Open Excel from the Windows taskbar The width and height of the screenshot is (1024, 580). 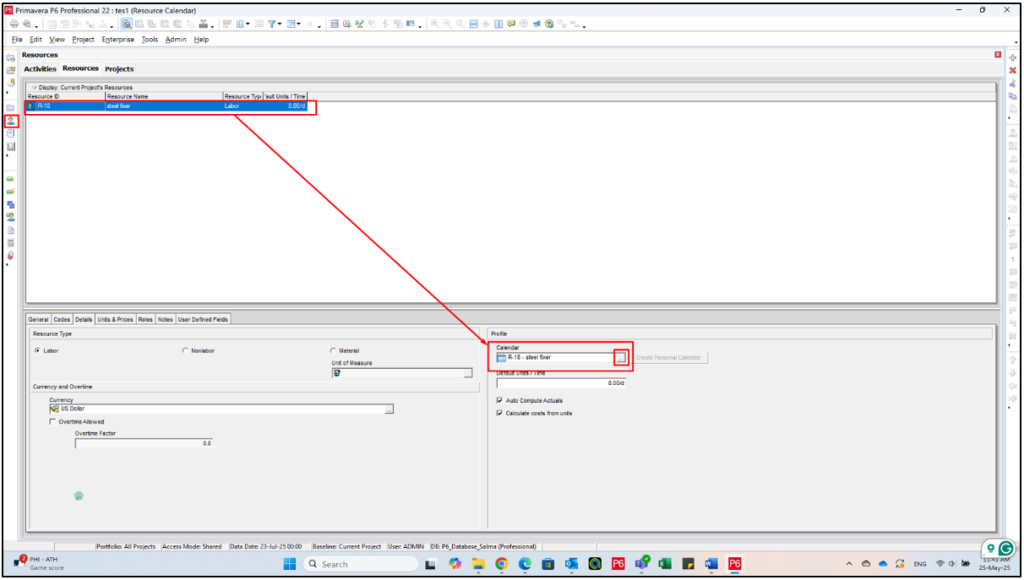coord(664,564)
